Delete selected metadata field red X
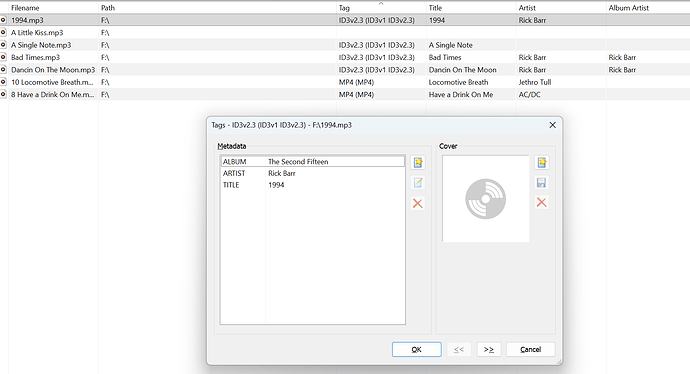 tap(418, 203)
